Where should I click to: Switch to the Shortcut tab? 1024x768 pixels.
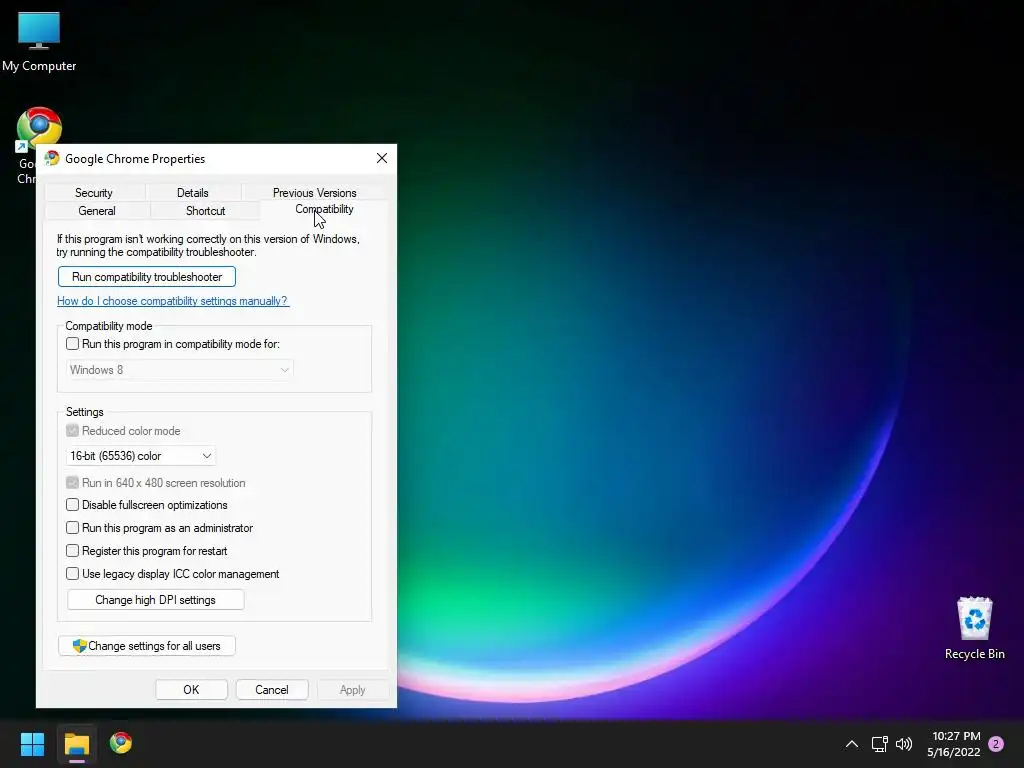point(205,211)
